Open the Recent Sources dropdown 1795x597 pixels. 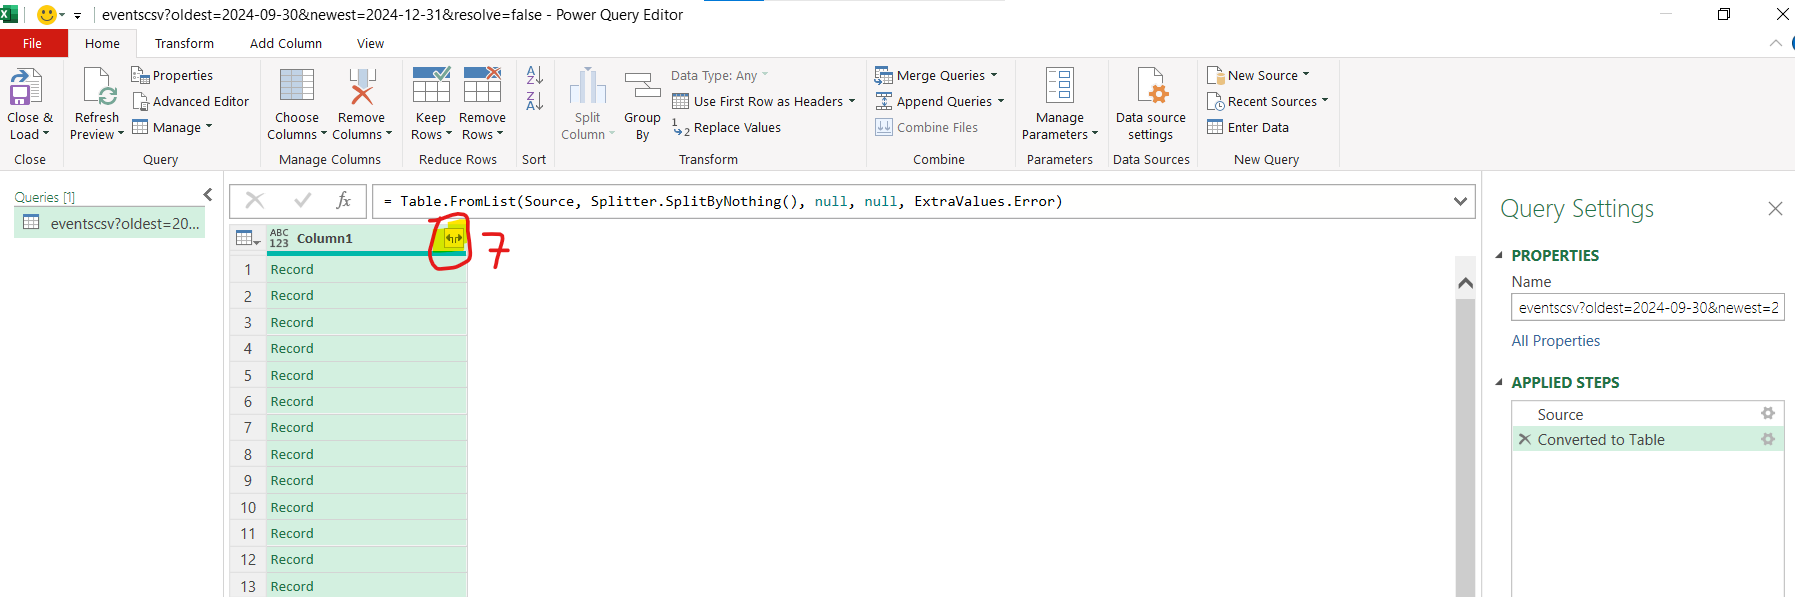tap(1267, 101)
